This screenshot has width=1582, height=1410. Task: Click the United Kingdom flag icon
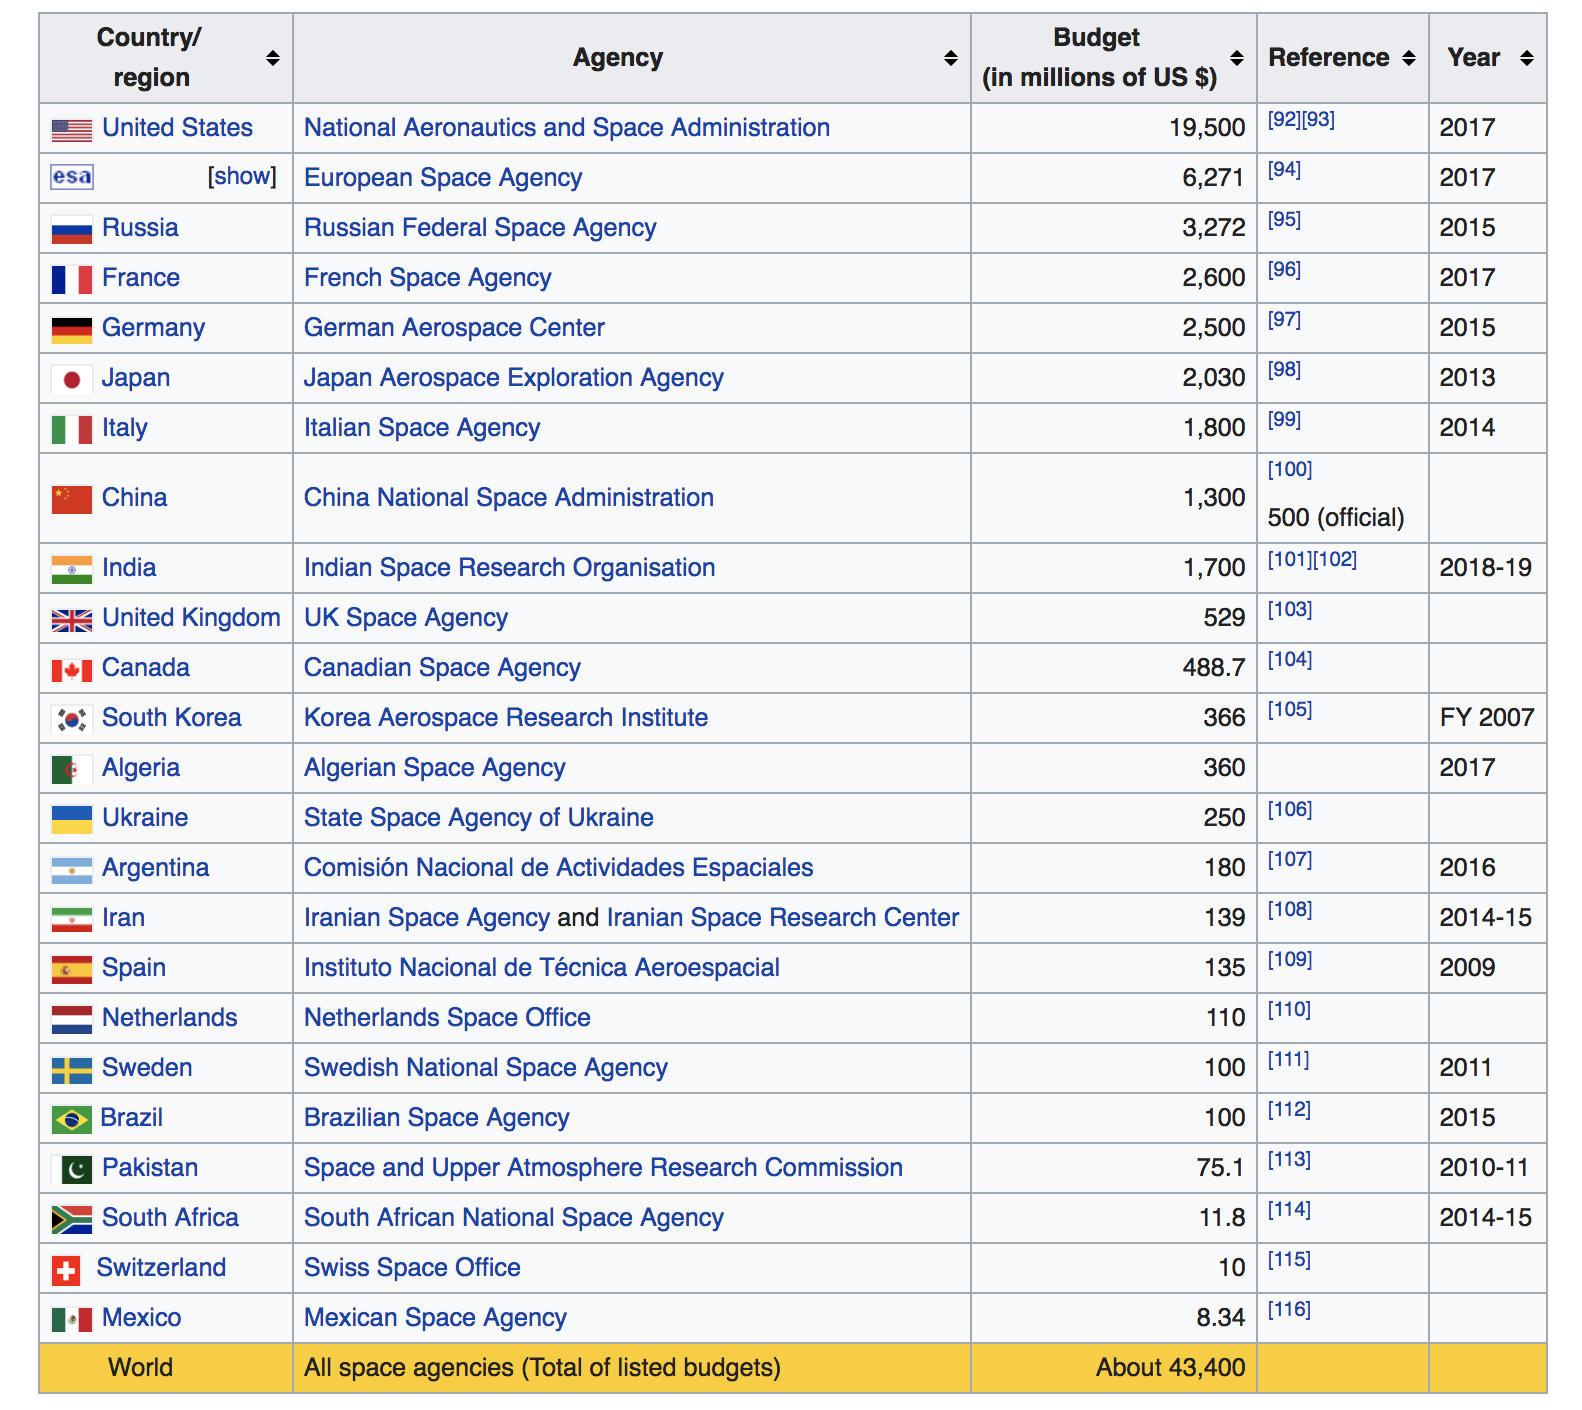tap(72, 620)
